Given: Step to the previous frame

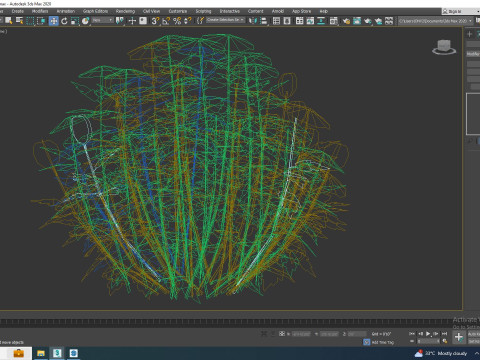Looking at the screenshot, I should coord(420,334).
